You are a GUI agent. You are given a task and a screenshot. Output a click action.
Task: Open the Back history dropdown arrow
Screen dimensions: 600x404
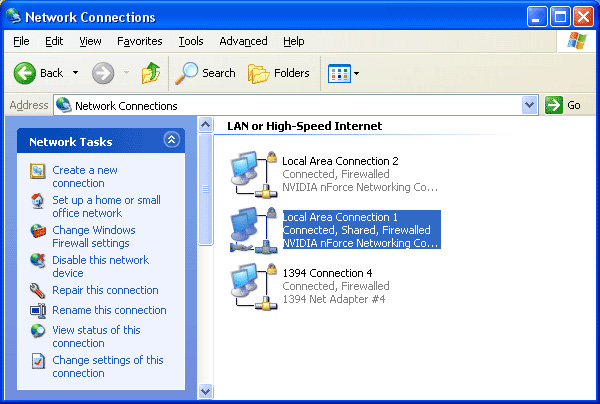click(x=75, y=73)
